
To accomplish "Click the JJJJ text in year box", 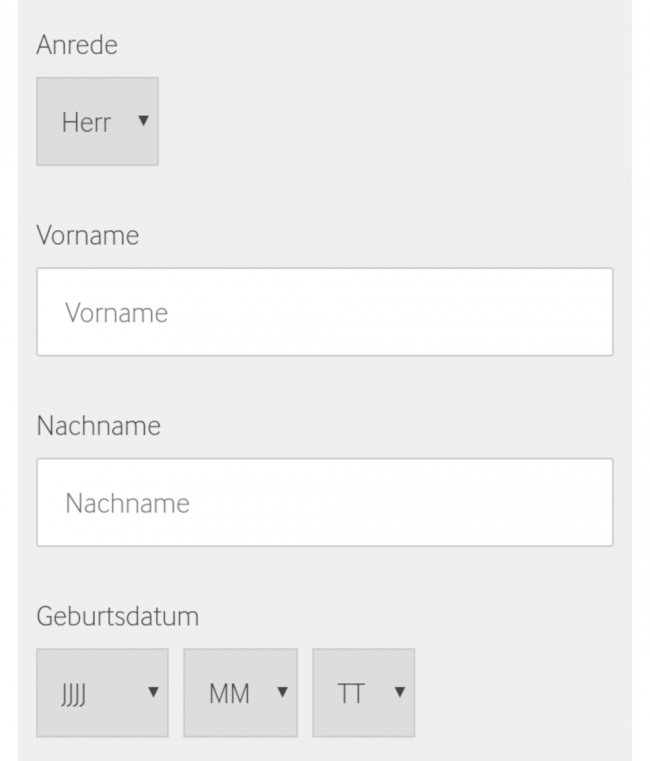I will [73, 694].
